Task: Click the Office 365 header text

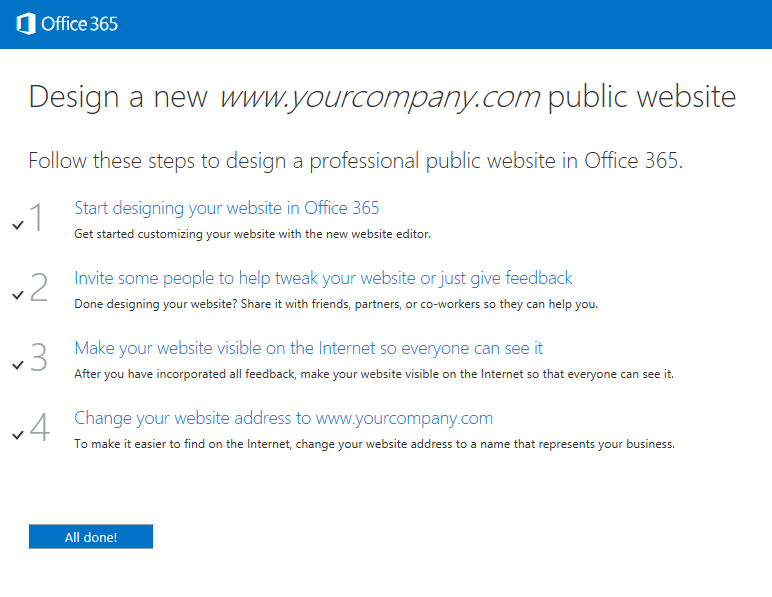Action: (x=79, y=24)
